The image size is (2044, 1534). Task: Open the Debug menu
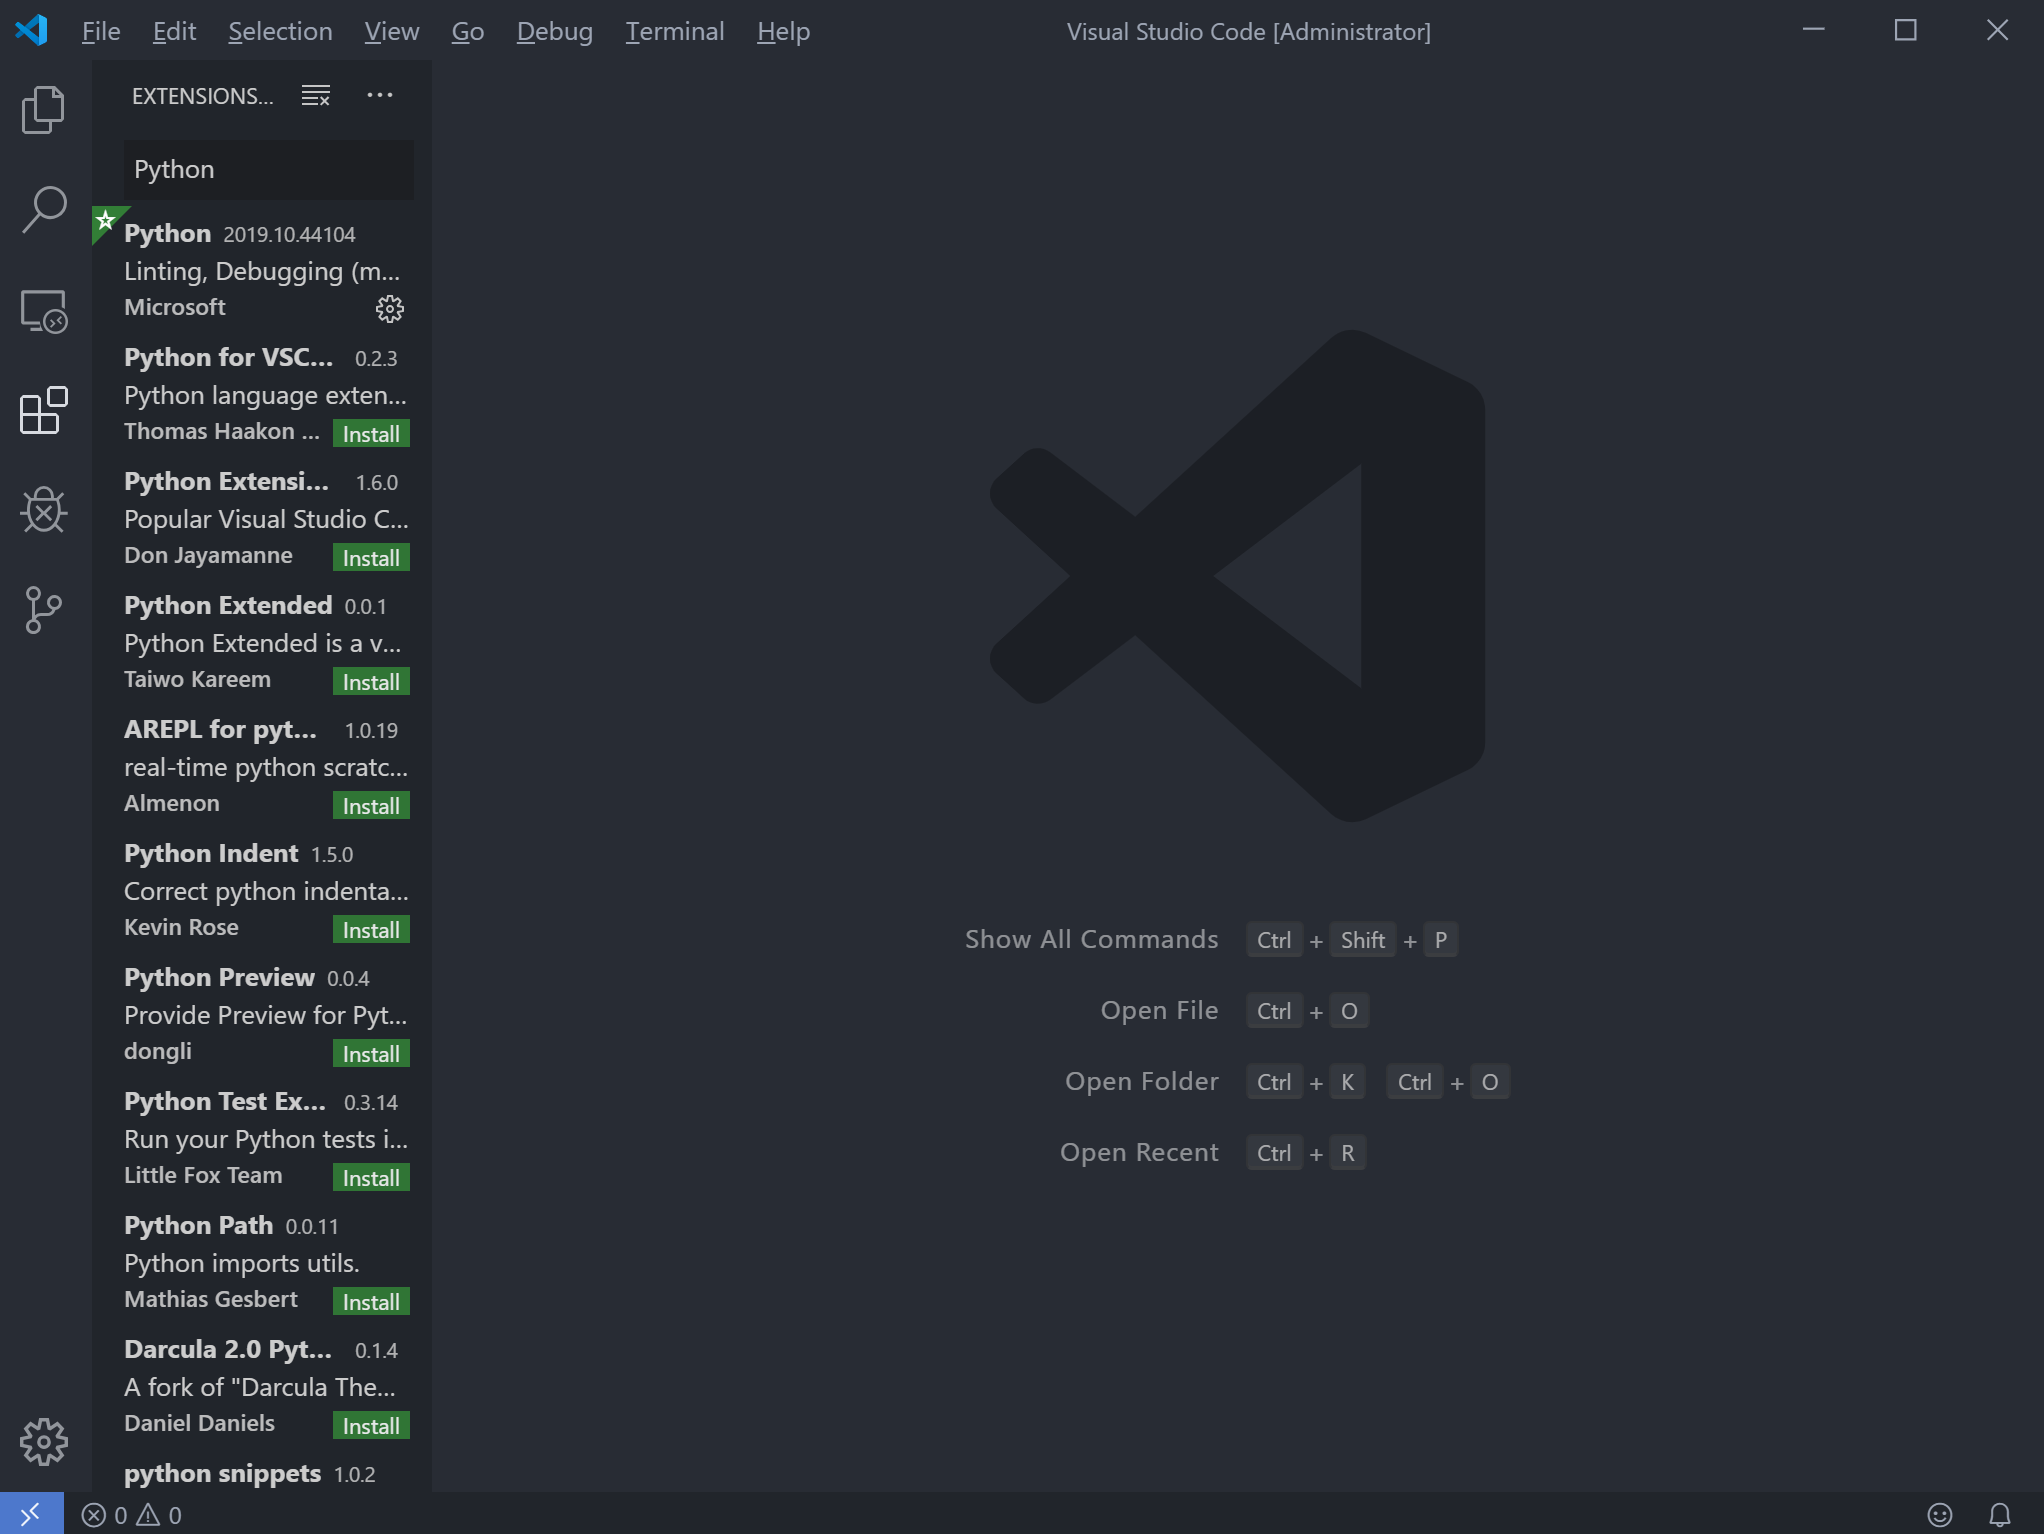pos(554,31)
